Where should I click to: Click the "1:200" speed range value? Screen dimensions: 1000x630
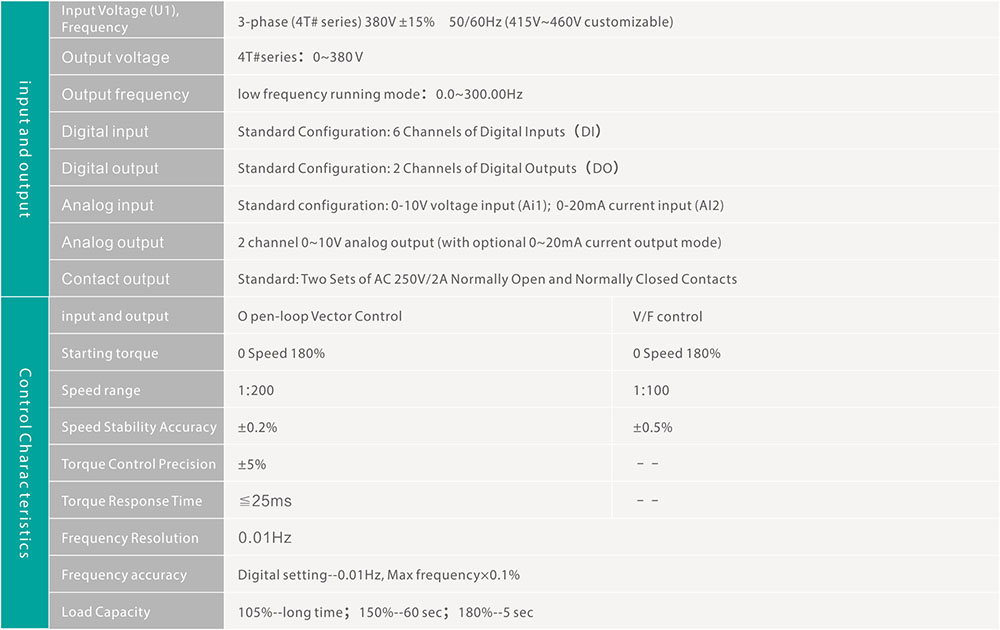point(255,390)
